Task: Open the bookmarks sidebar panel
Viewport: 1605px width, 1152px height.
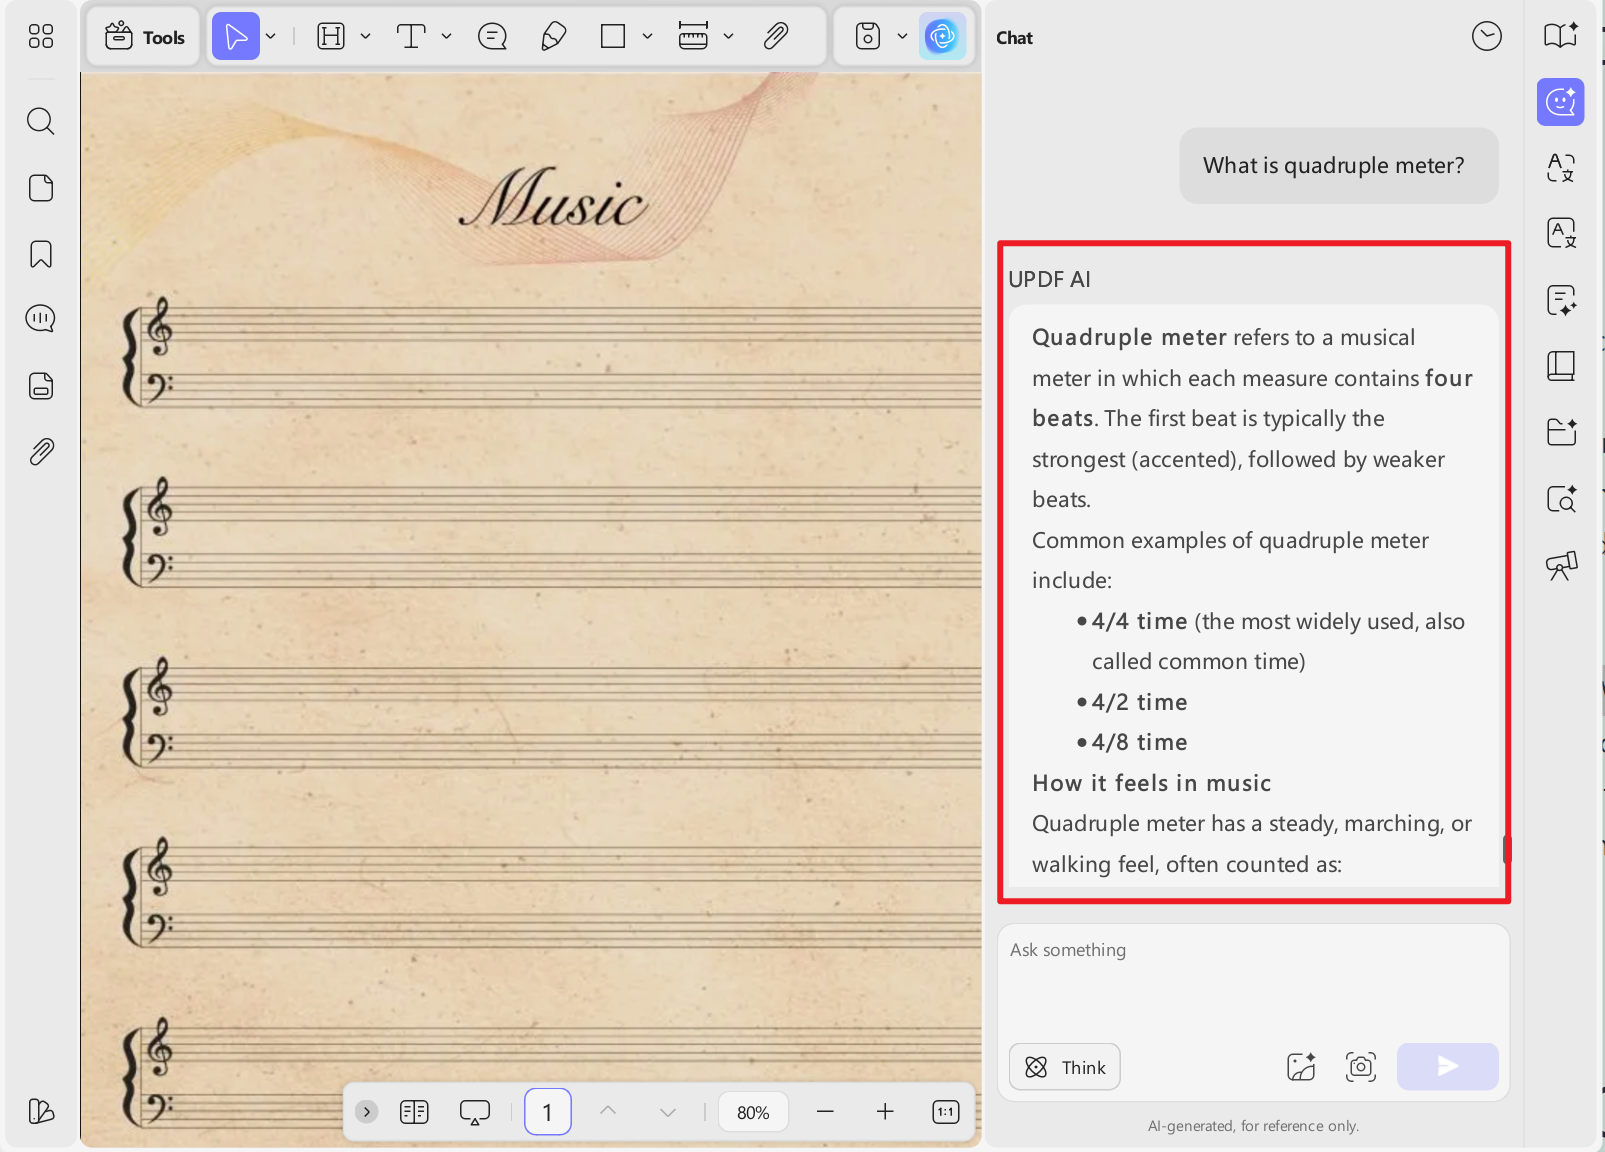Action: click(41, 254)
